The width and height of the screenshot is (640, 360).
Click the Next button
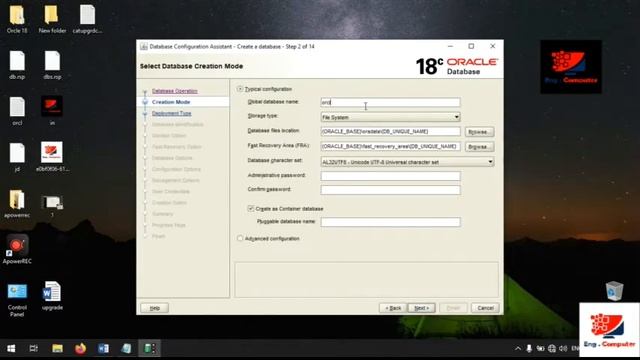point(422,308)
